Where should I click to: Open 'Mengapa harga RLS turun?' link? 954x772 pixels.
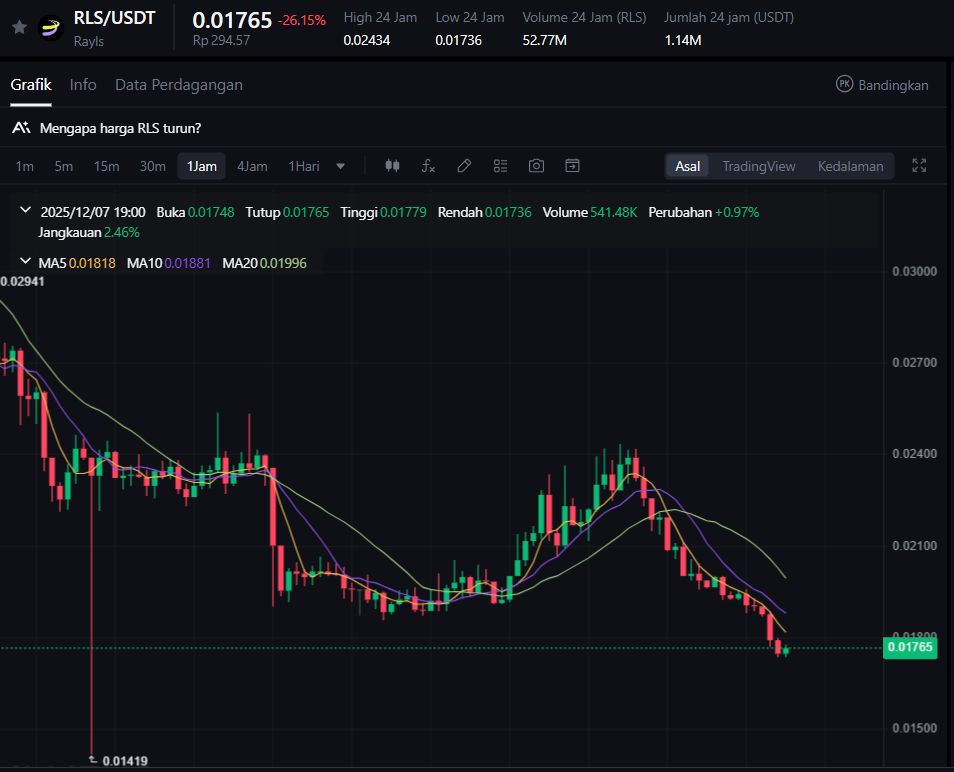coord(120,128)
